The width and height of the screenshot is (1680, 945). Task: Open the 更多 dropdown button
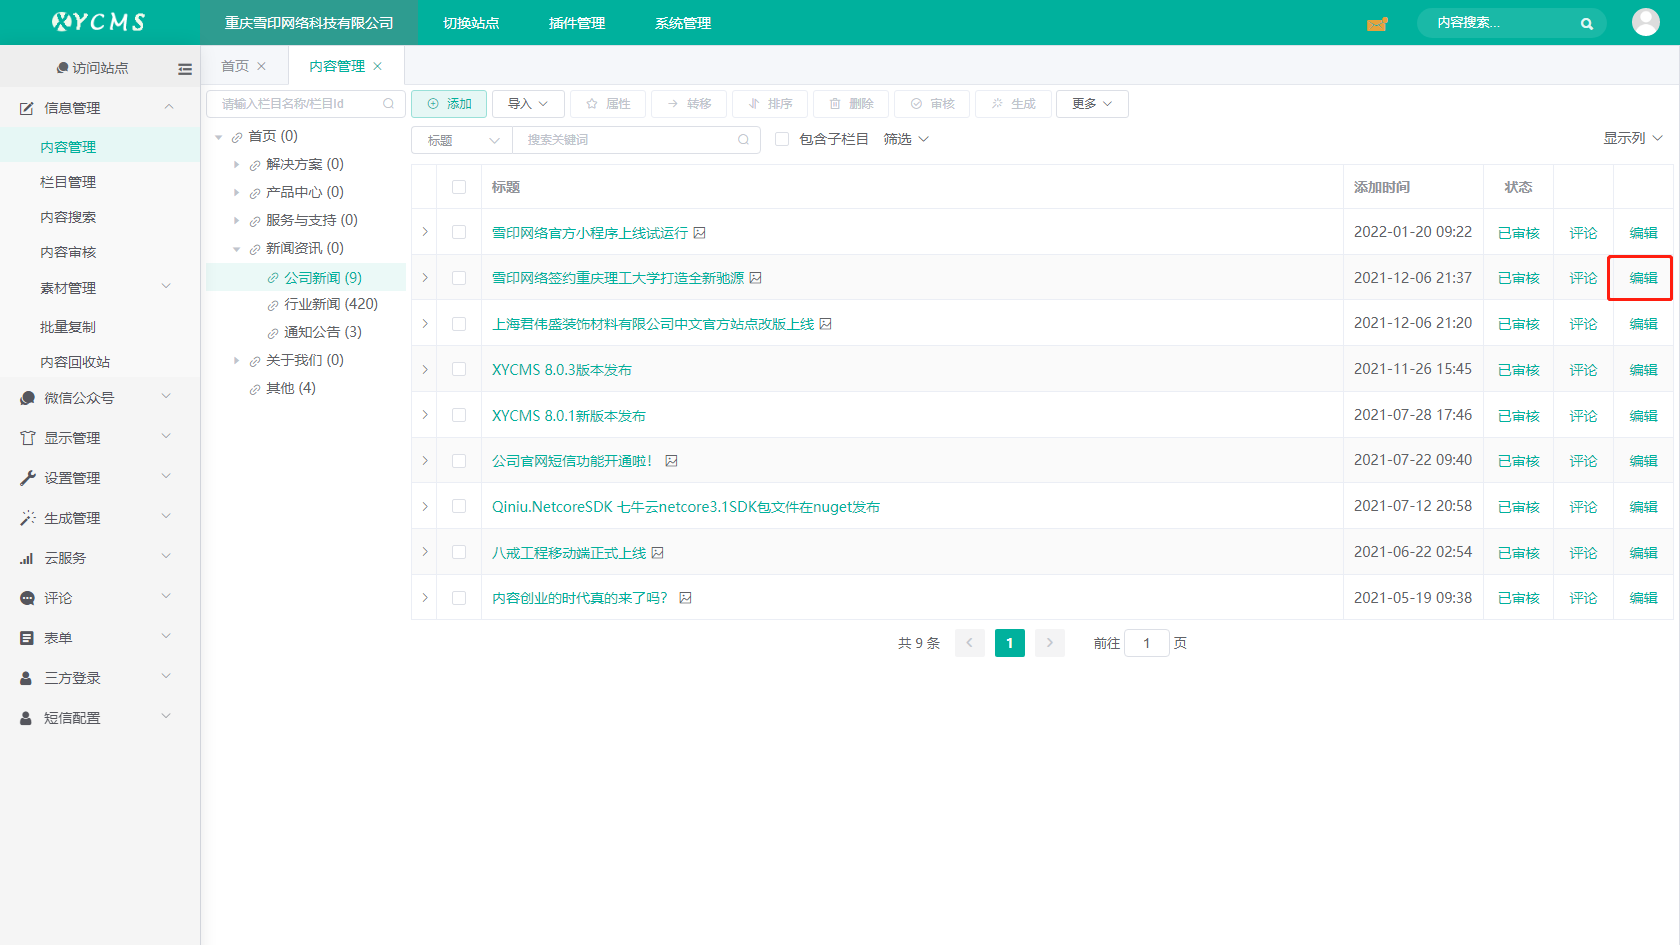coord(1092,104)
